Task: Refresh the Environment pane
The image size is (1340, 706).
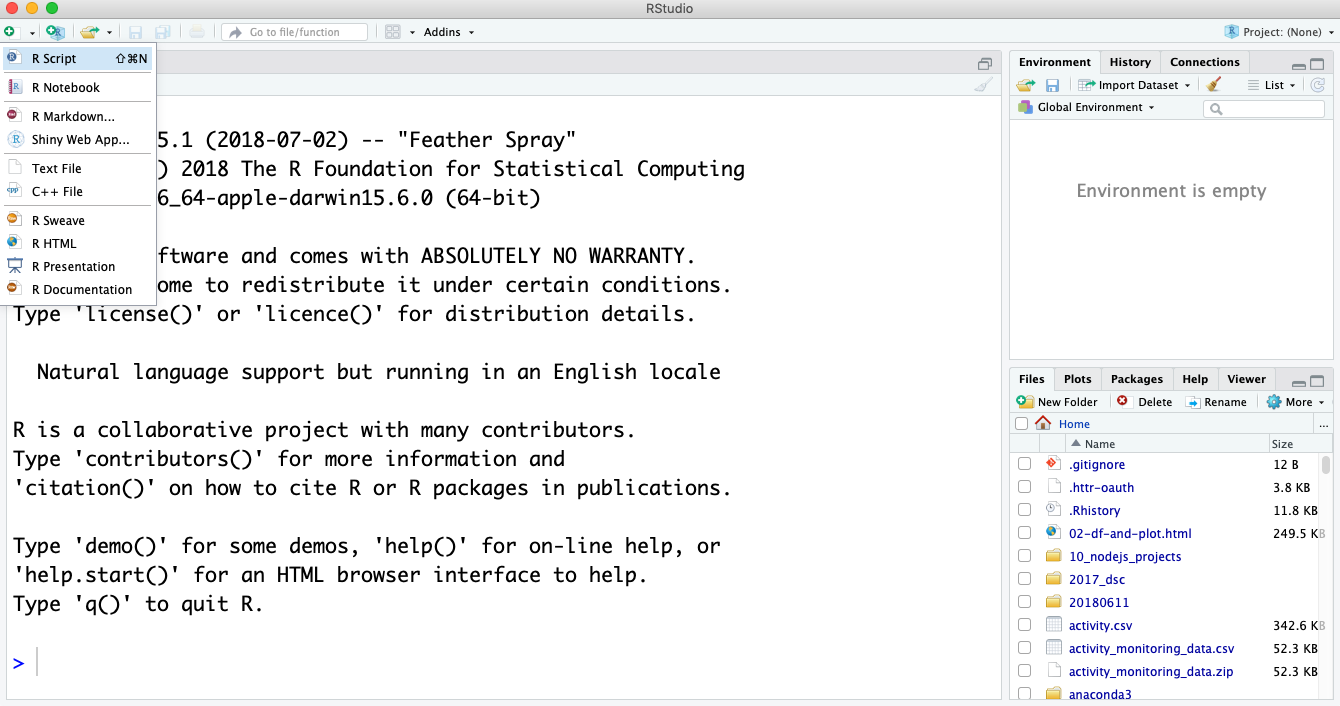Action: (x=1318, y=85)
